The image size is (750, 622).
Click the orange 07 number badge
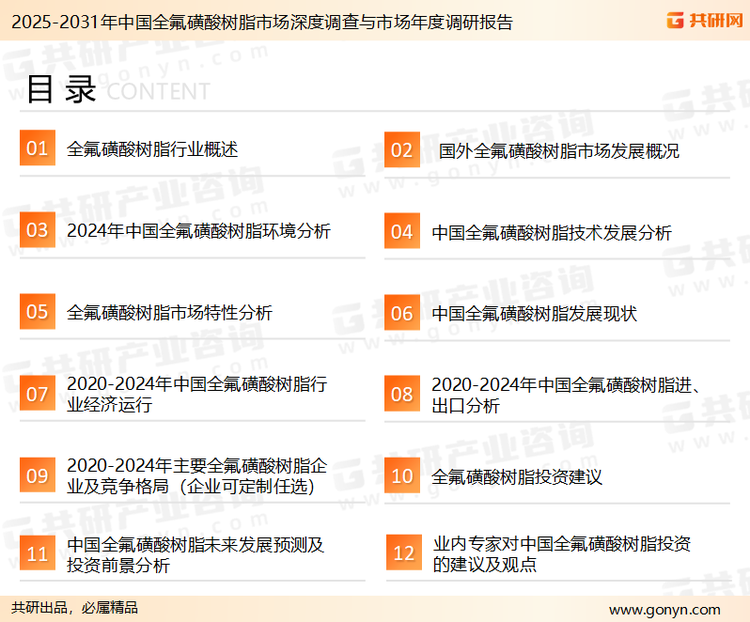(37, 393)
